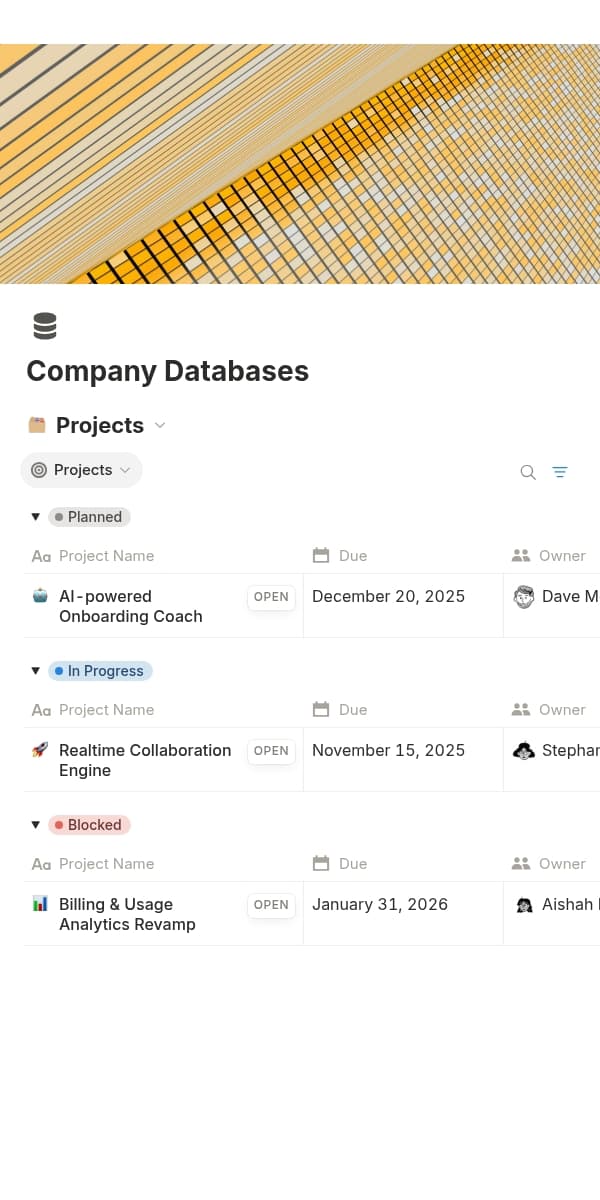
Task: Click the people icon in the Owner column header
Action: pos(520,554)
